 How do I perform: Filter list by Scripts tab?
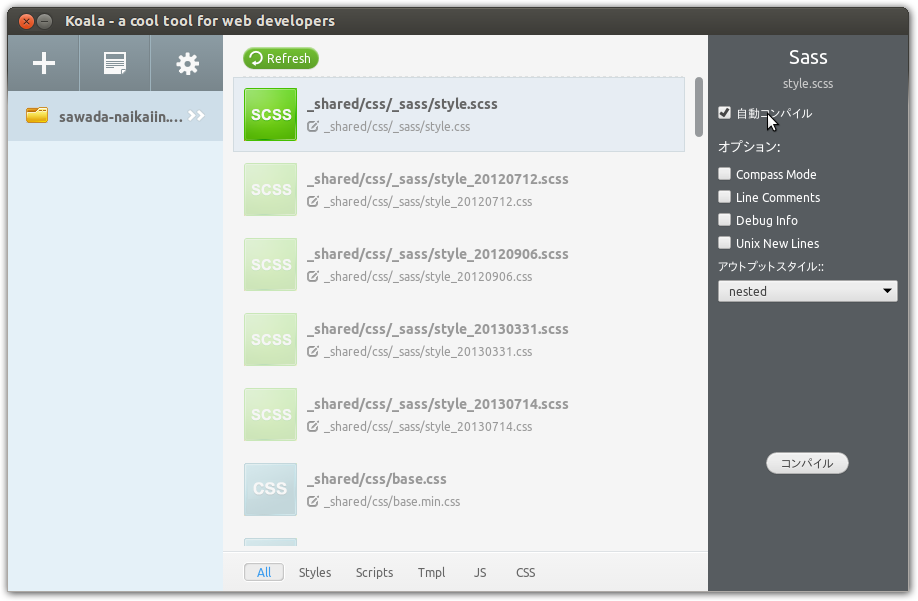(374, 572)
